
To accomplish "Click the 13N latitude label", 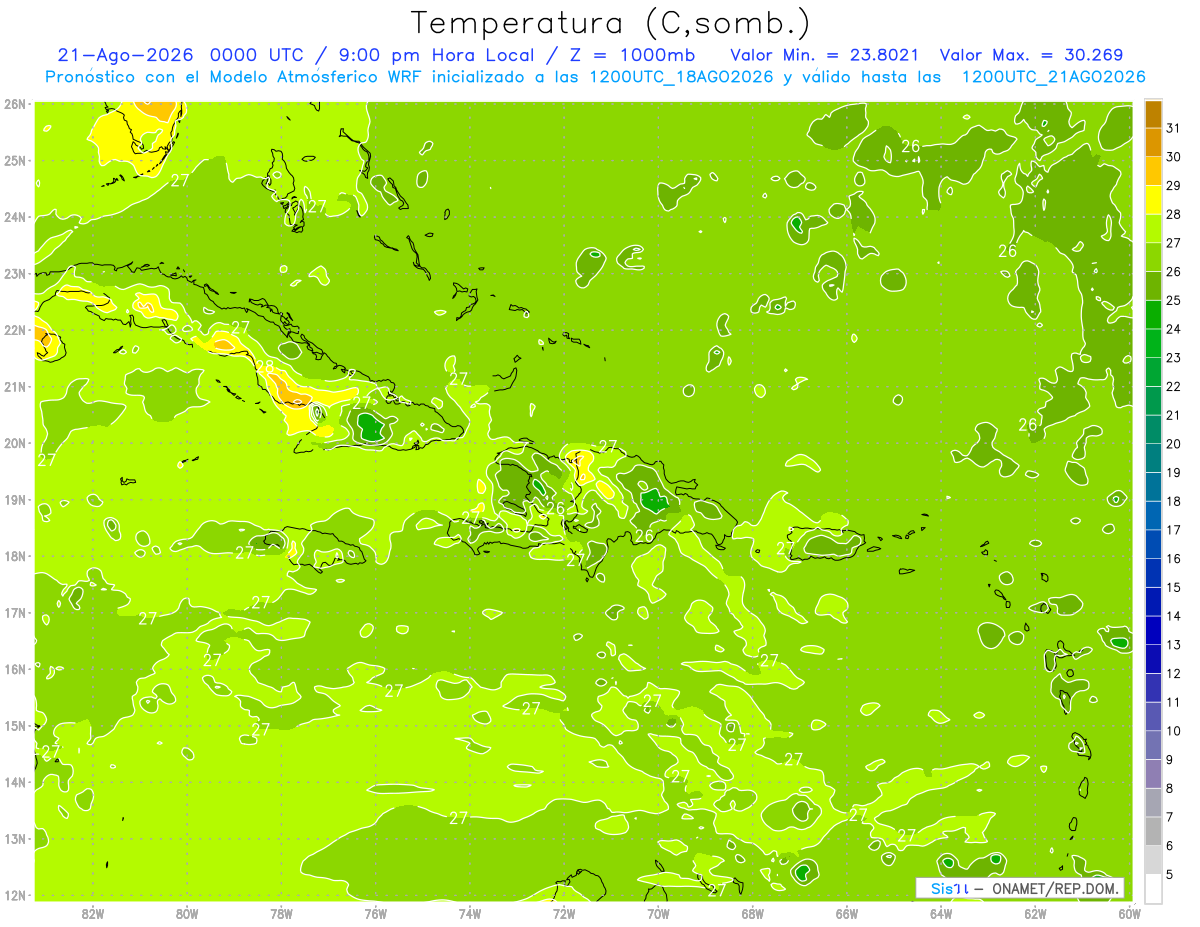I will 15,839.
